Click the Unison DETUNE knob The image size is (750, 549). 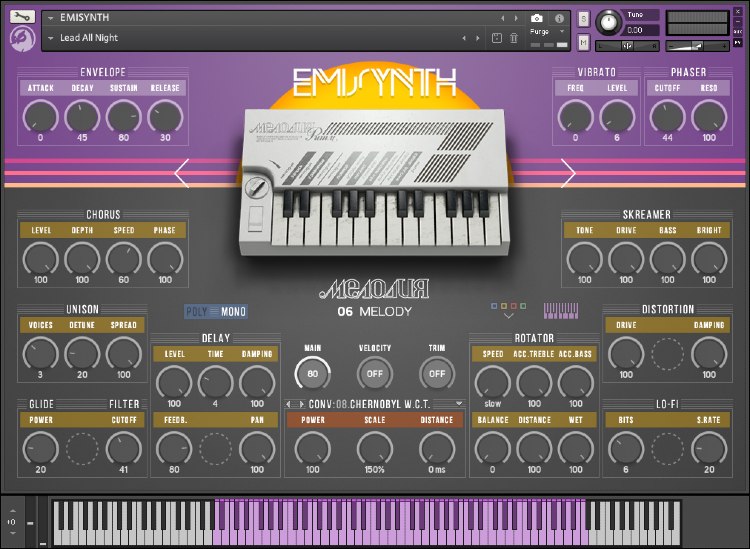82,353
